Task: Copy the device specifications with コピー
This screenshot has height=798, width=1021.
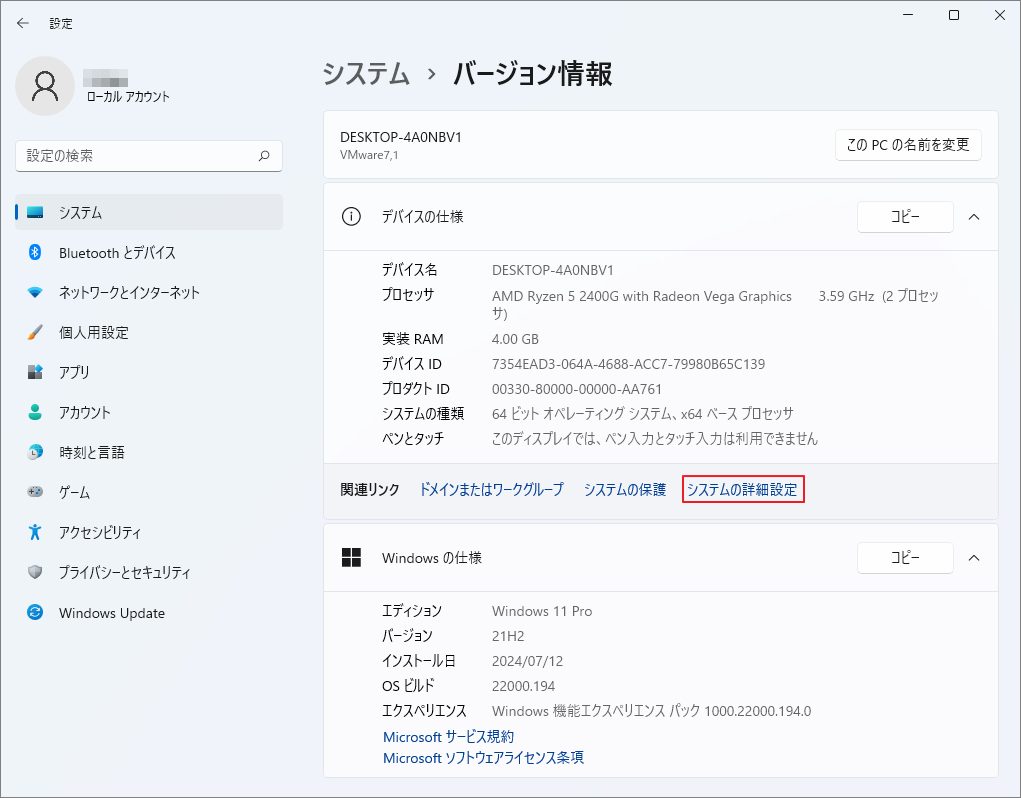Action: [x=904, y=217]
